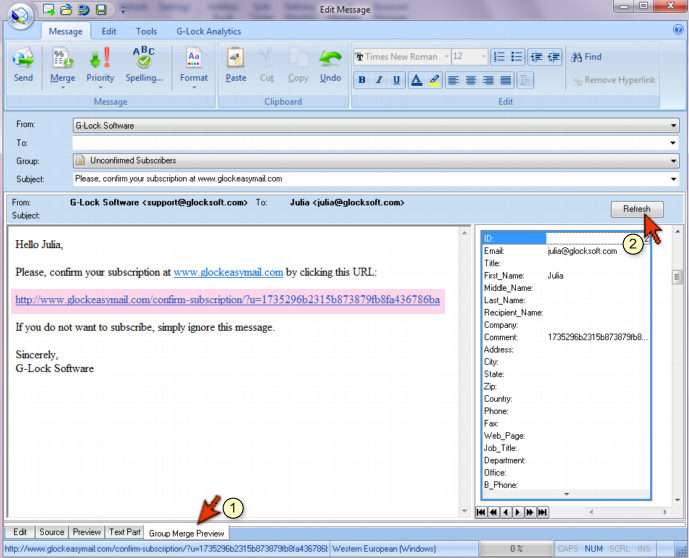This screenshot has width=689, height=558.
Task: Select the Group Merge Preview tab
Action: [186, 533]
